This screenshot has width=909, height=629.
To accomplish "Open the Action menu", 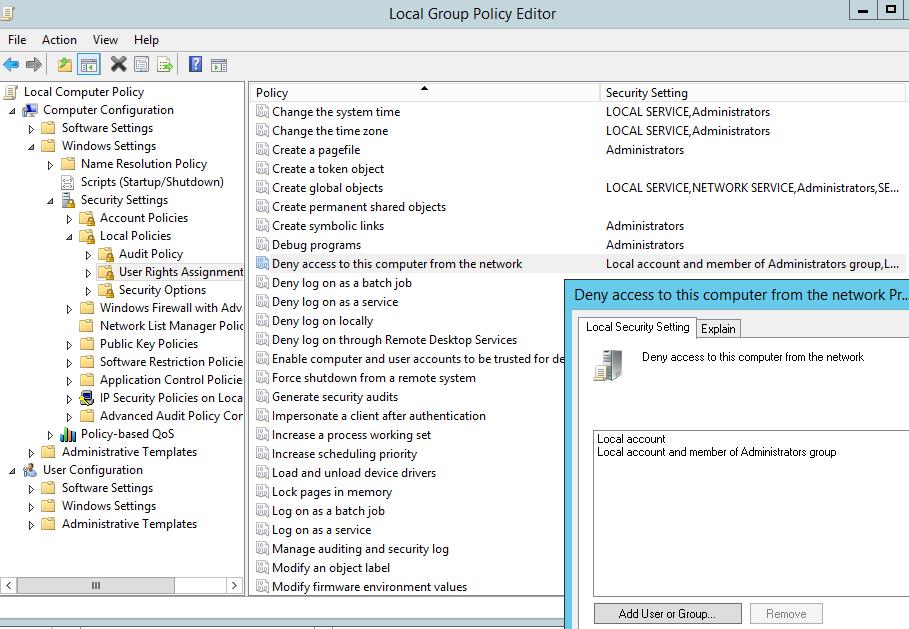I will [x=59, y=39].
